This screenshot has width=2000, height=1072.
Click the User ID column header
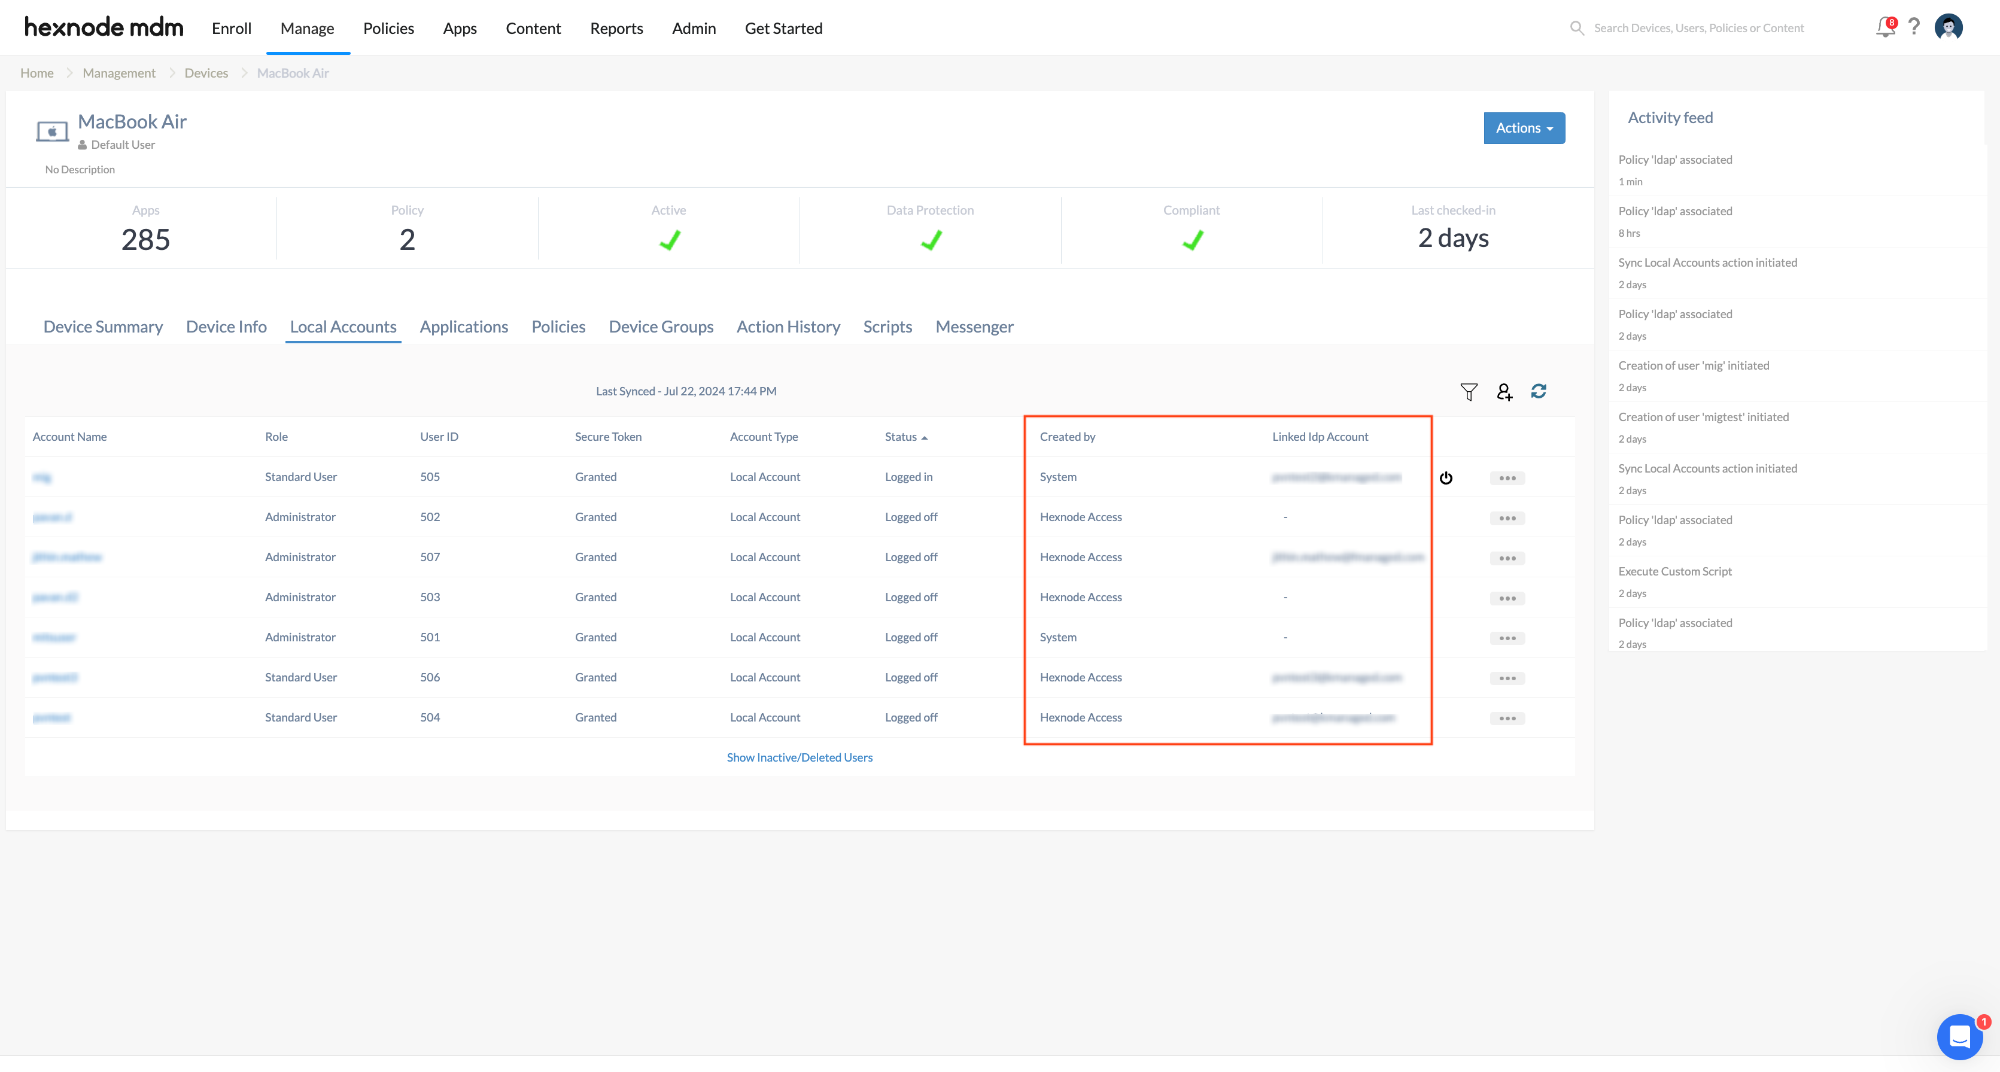pos(439,437)
